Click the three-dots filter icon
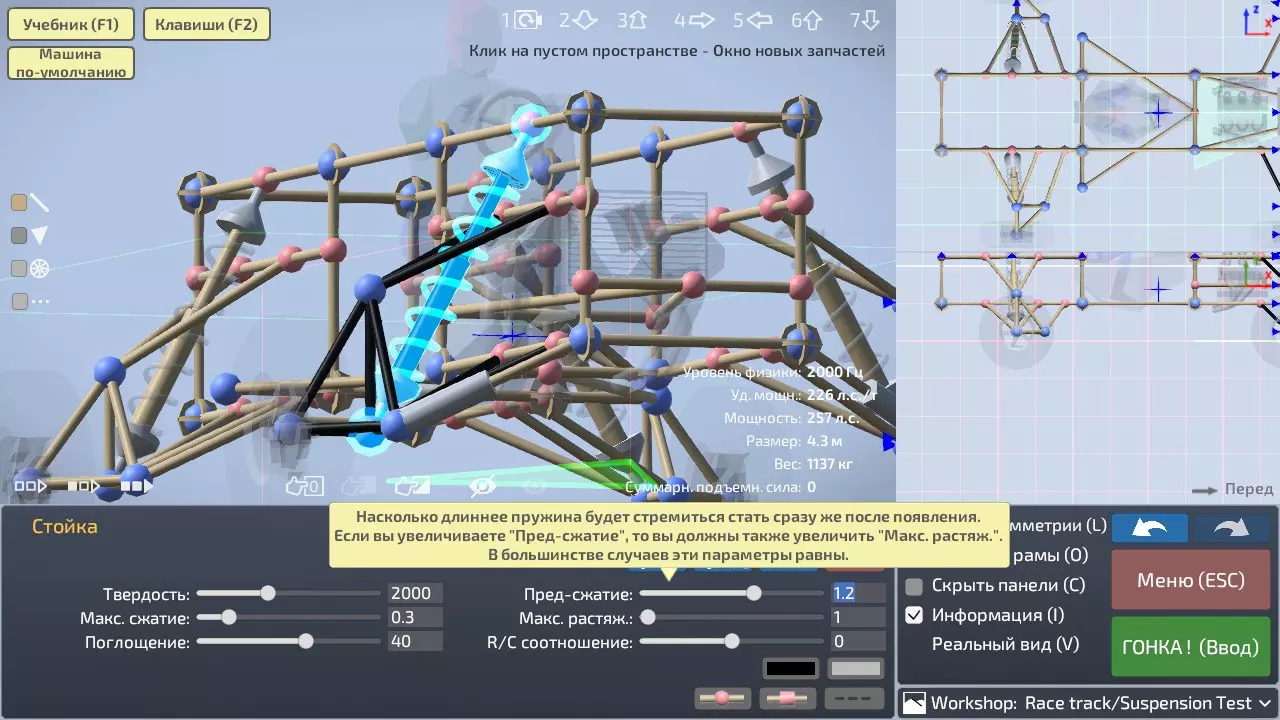Image resolution: width=1280 pixels, height=720 pixels. [x=40, y=300]
